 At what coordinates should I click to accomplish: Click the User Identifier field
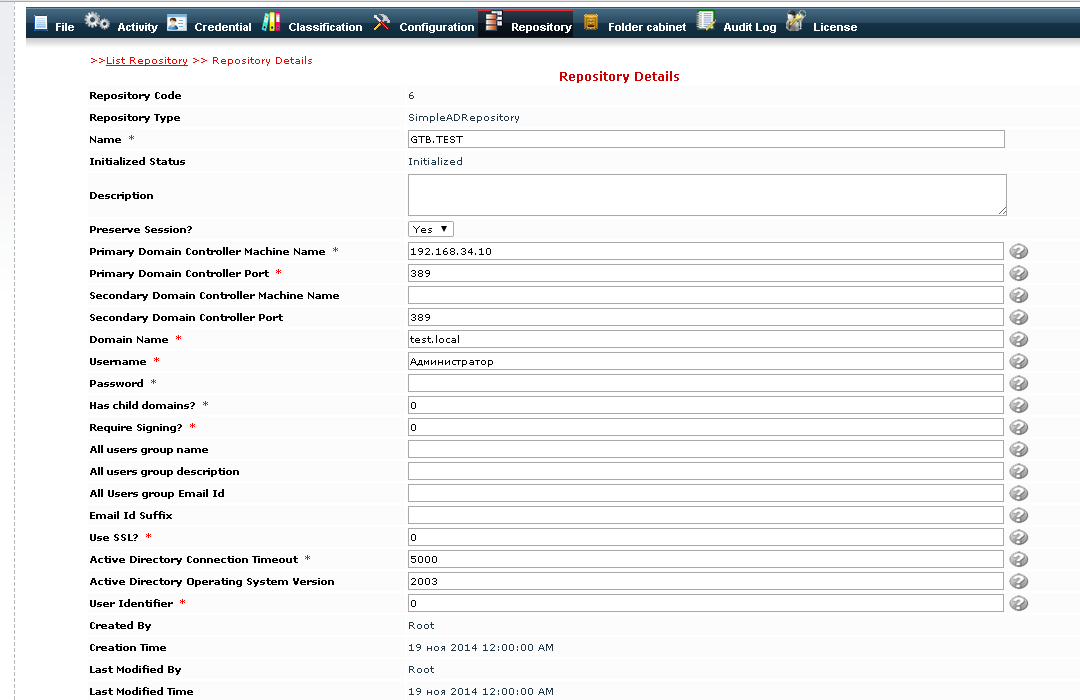coord(706,604)
